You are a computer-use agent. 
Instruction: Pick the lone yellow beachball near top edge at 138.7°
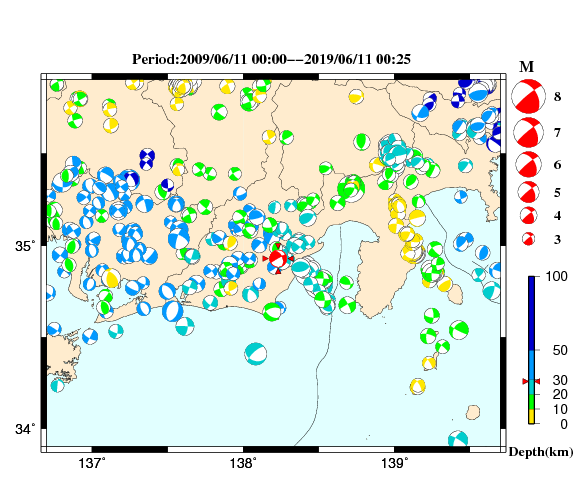pos(356,97)
